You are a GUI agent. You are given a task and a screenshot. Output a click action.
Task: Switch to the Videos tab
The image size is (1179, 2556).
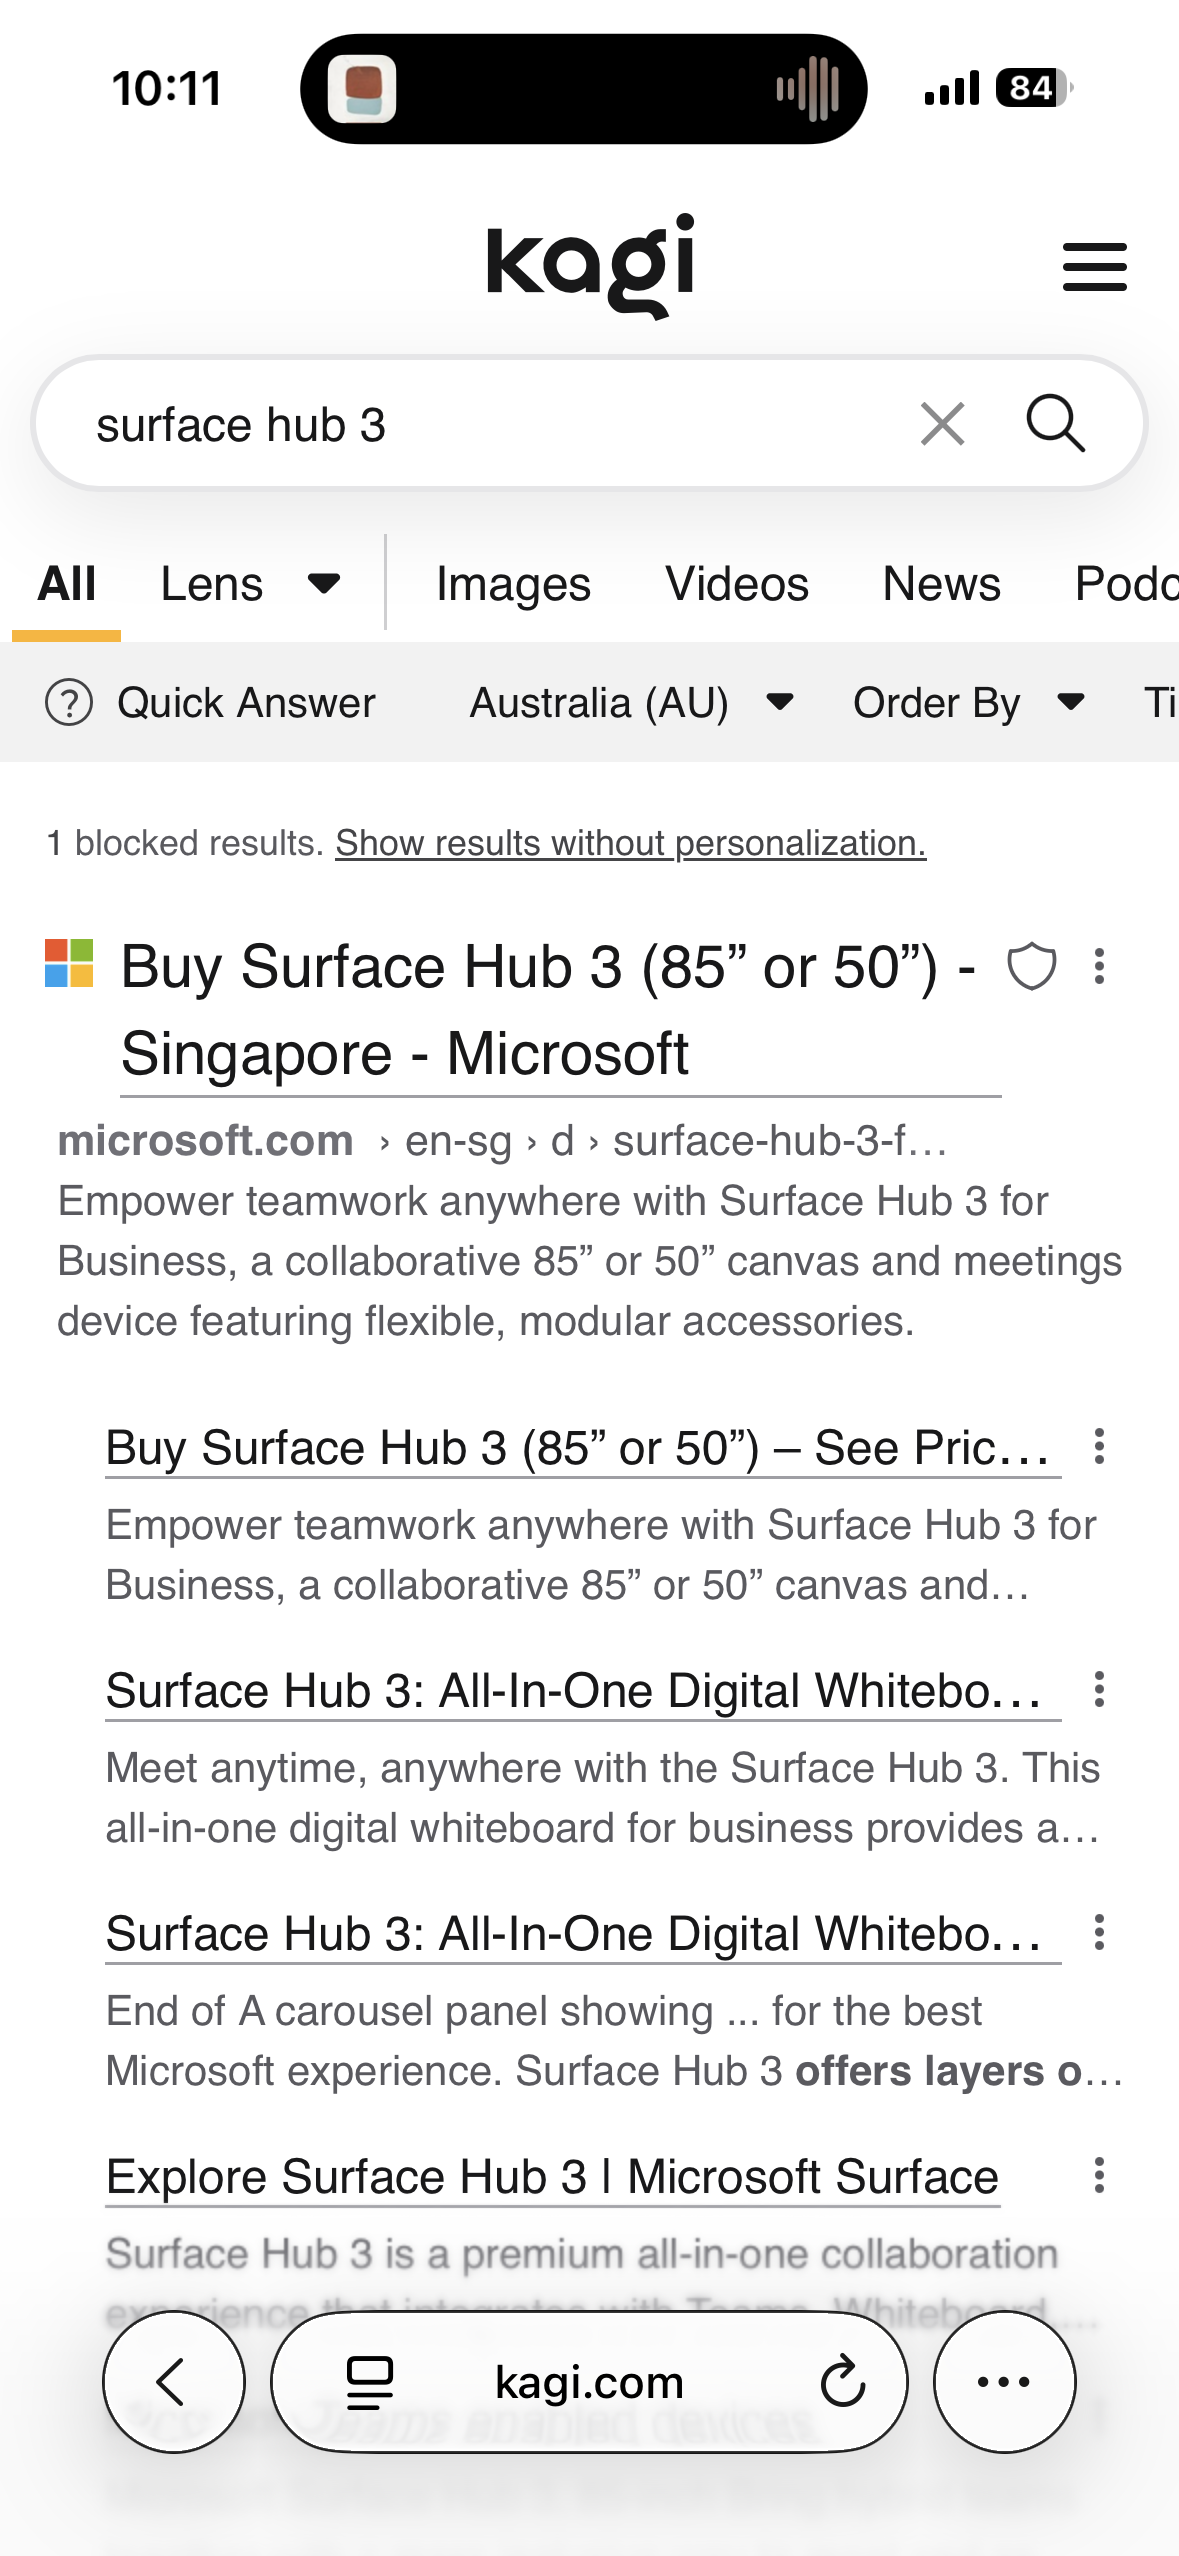tap(737, 584)
